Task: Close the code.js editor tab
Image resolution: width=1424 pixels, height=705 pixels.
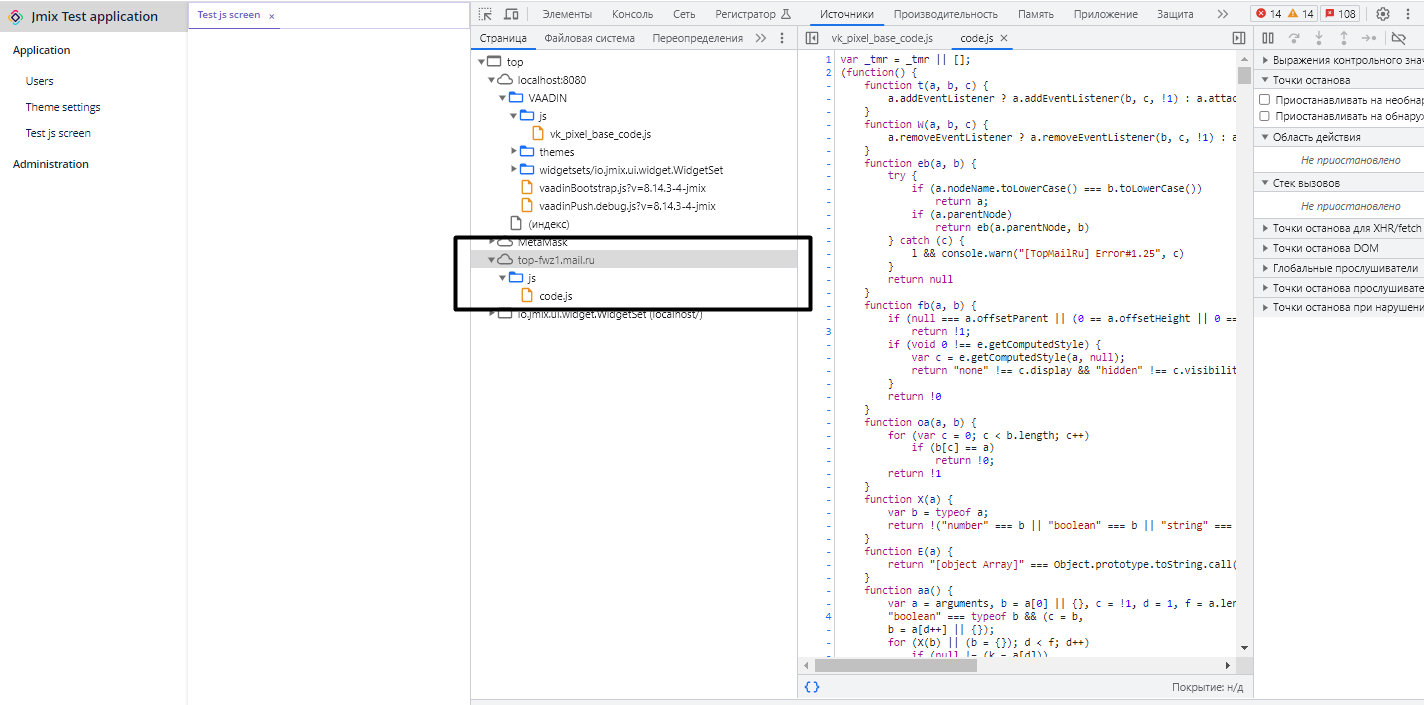Action: click(x=1003, y=38)
